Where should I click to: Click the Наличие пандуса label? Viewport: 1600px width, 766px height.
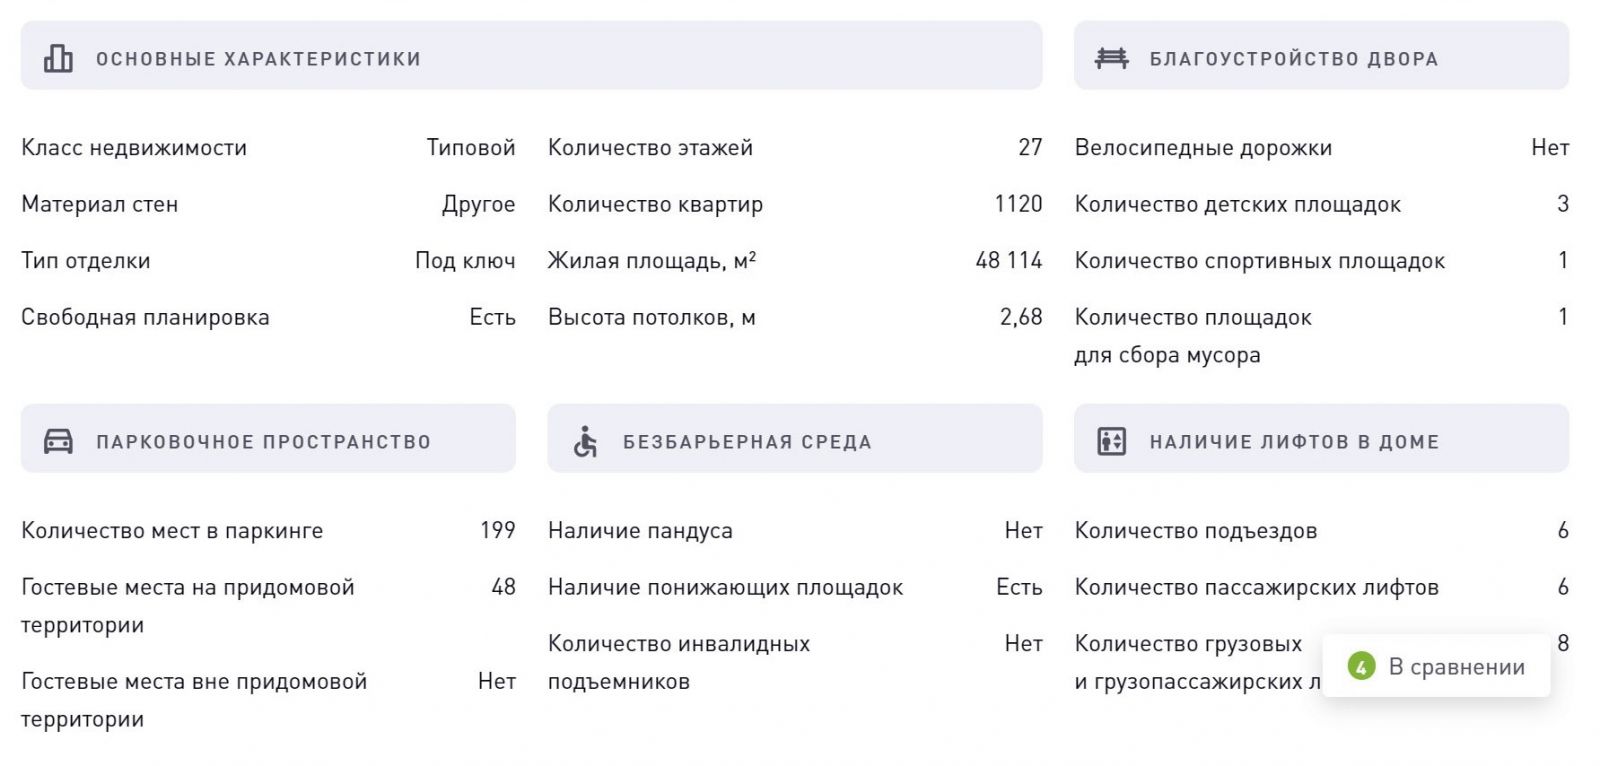point(640,531)
